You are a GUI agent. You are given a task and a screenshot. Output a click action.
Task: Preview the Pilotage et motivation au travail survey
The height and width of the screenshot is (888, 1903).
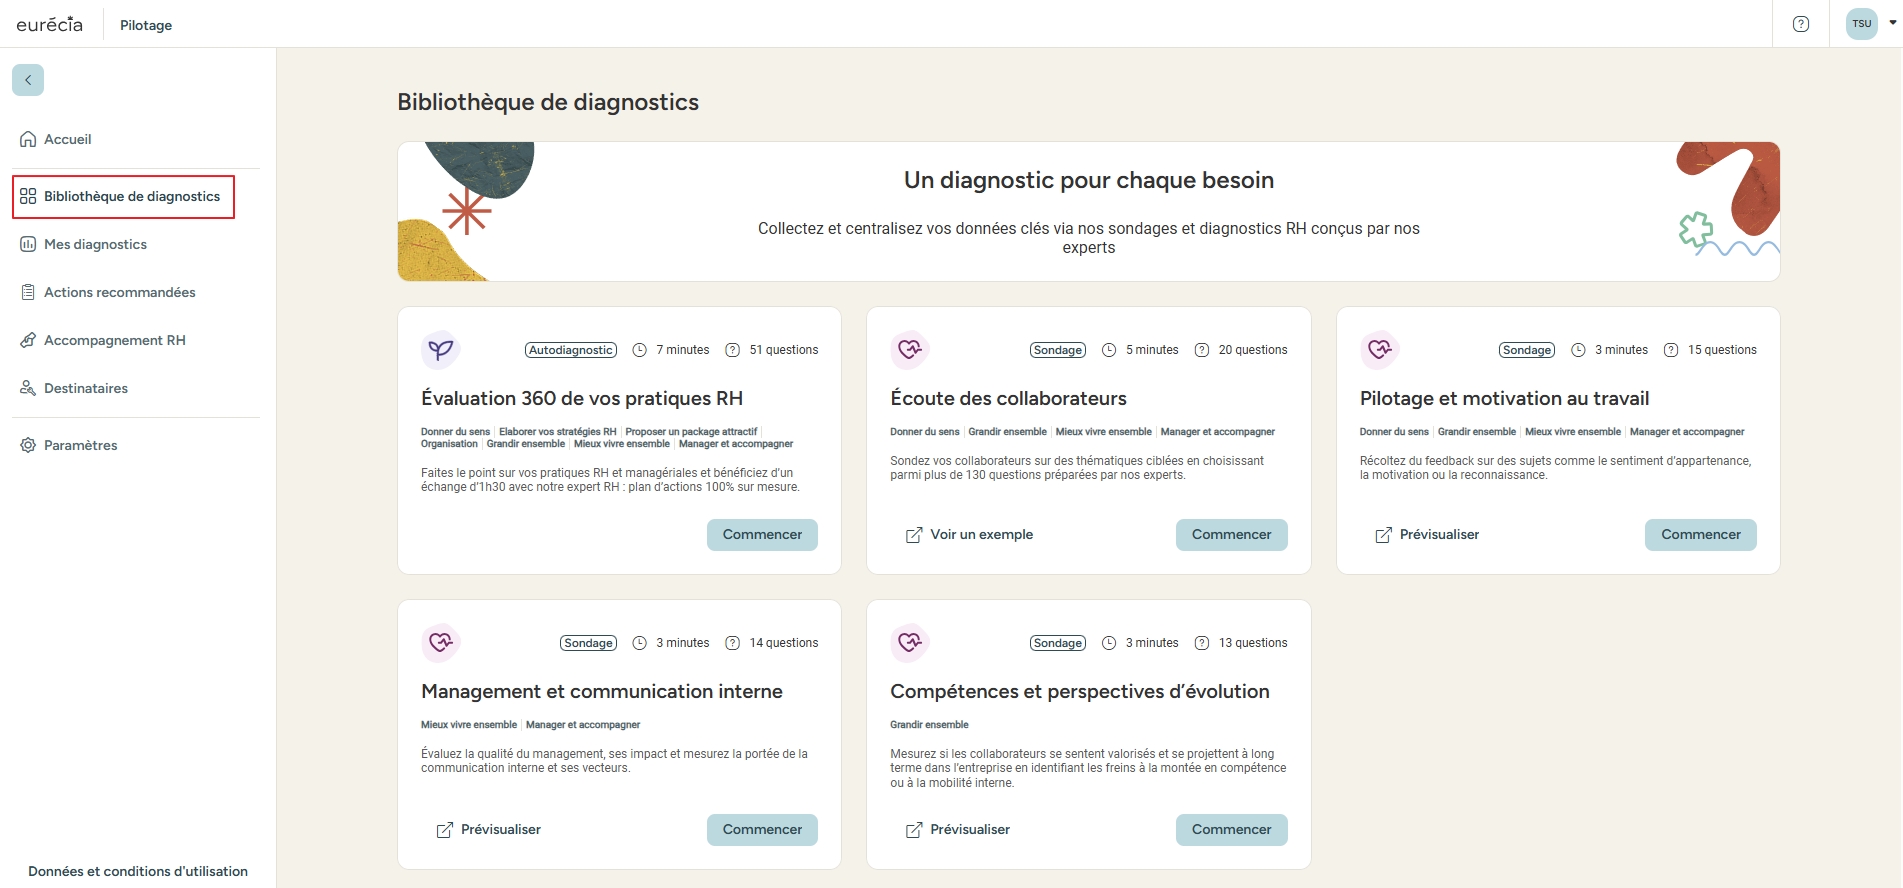1427,535
